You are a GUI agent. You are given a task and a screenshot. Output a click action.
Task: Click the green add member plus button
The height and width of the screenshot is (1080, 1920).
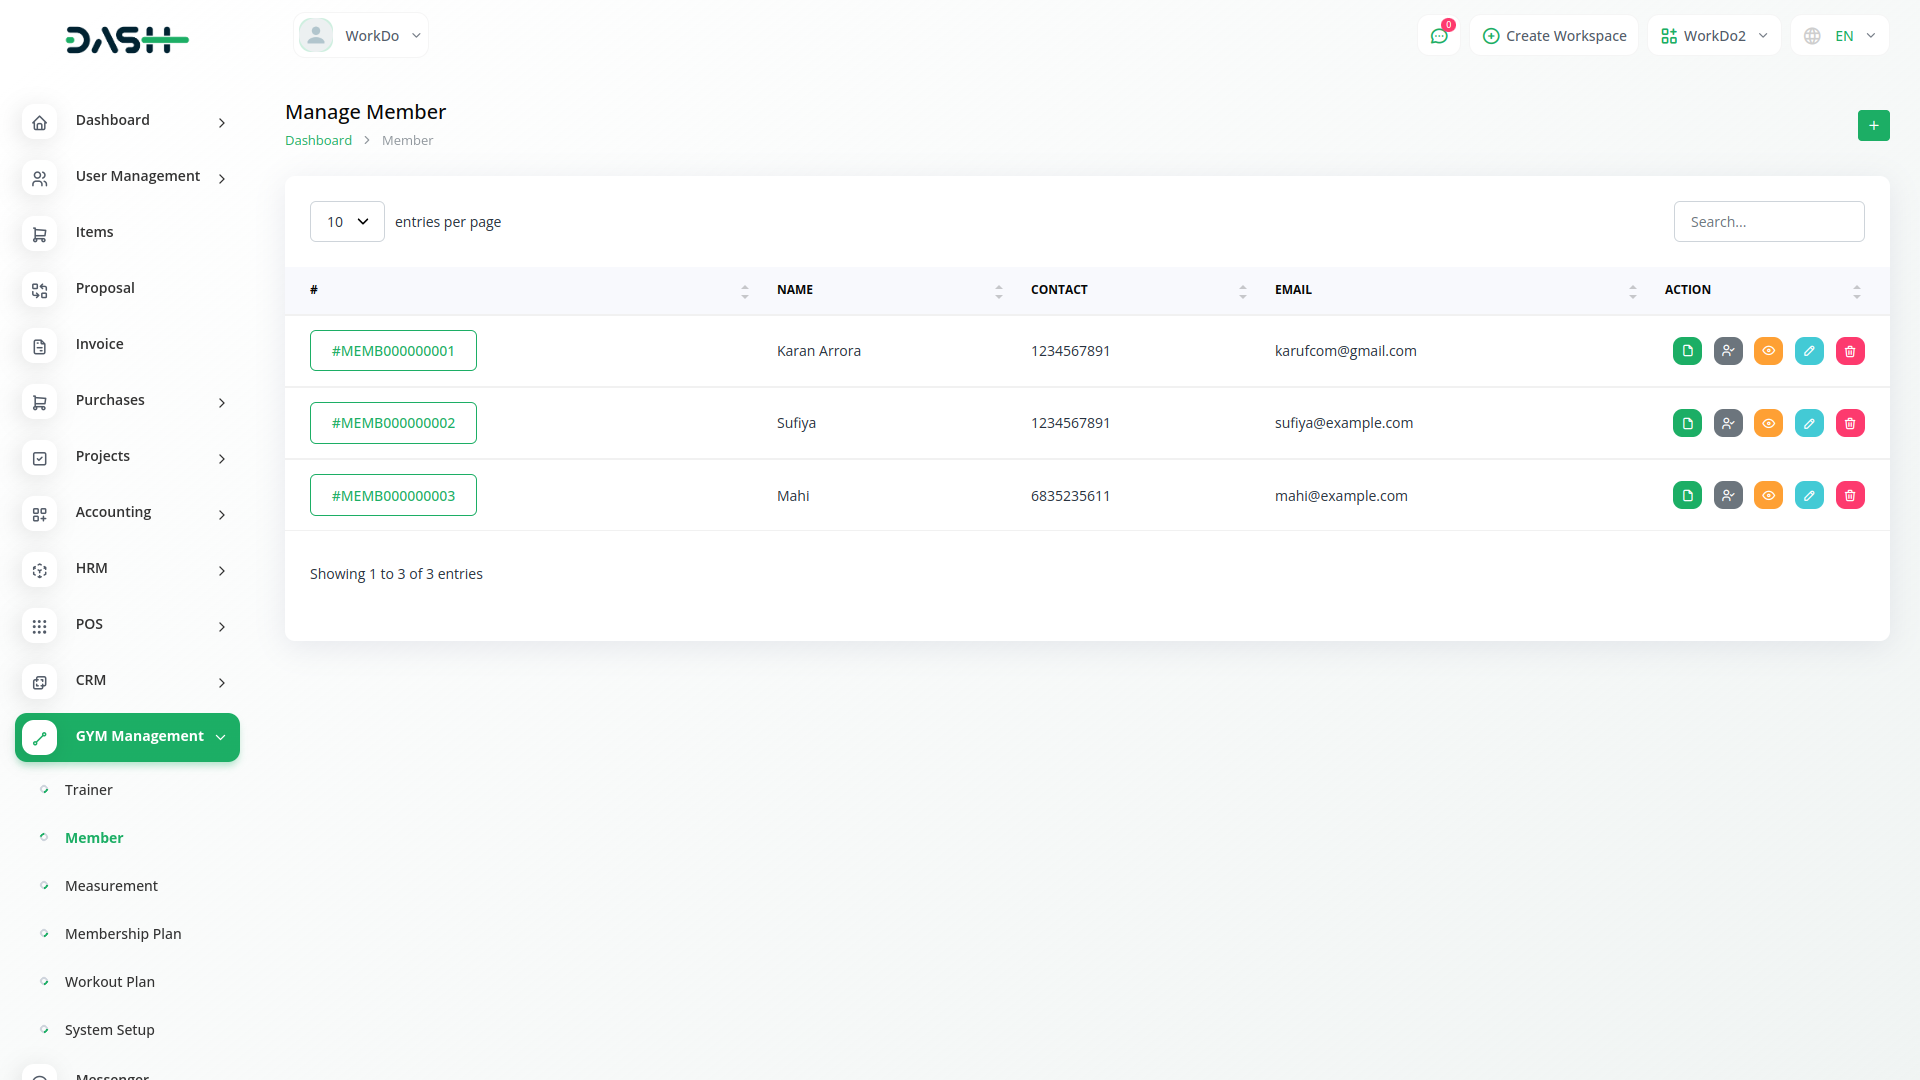click(x=1873, y=125)
